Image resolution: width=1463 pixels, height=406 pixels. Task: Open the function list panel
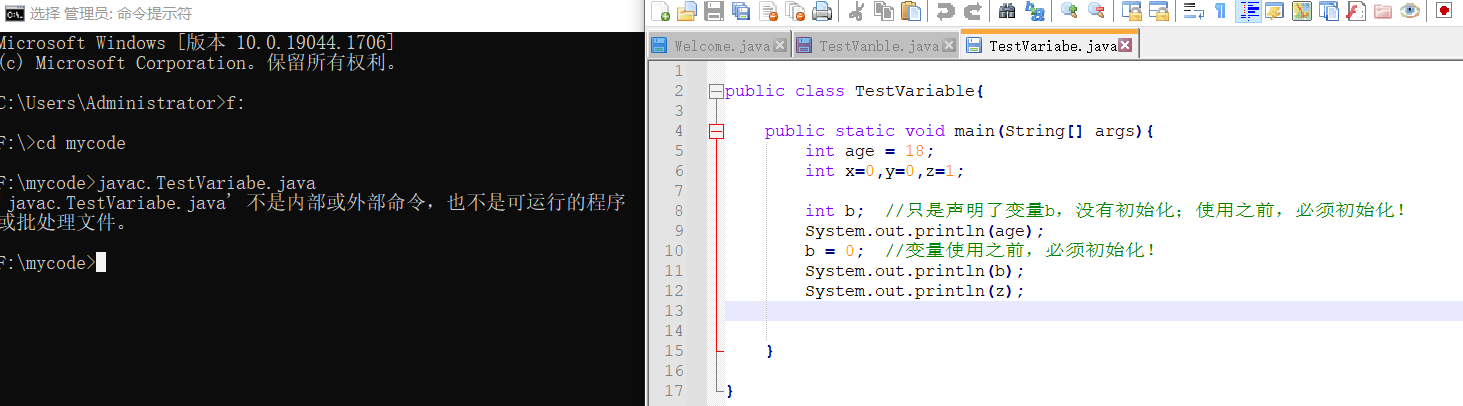coord(1355,11)
